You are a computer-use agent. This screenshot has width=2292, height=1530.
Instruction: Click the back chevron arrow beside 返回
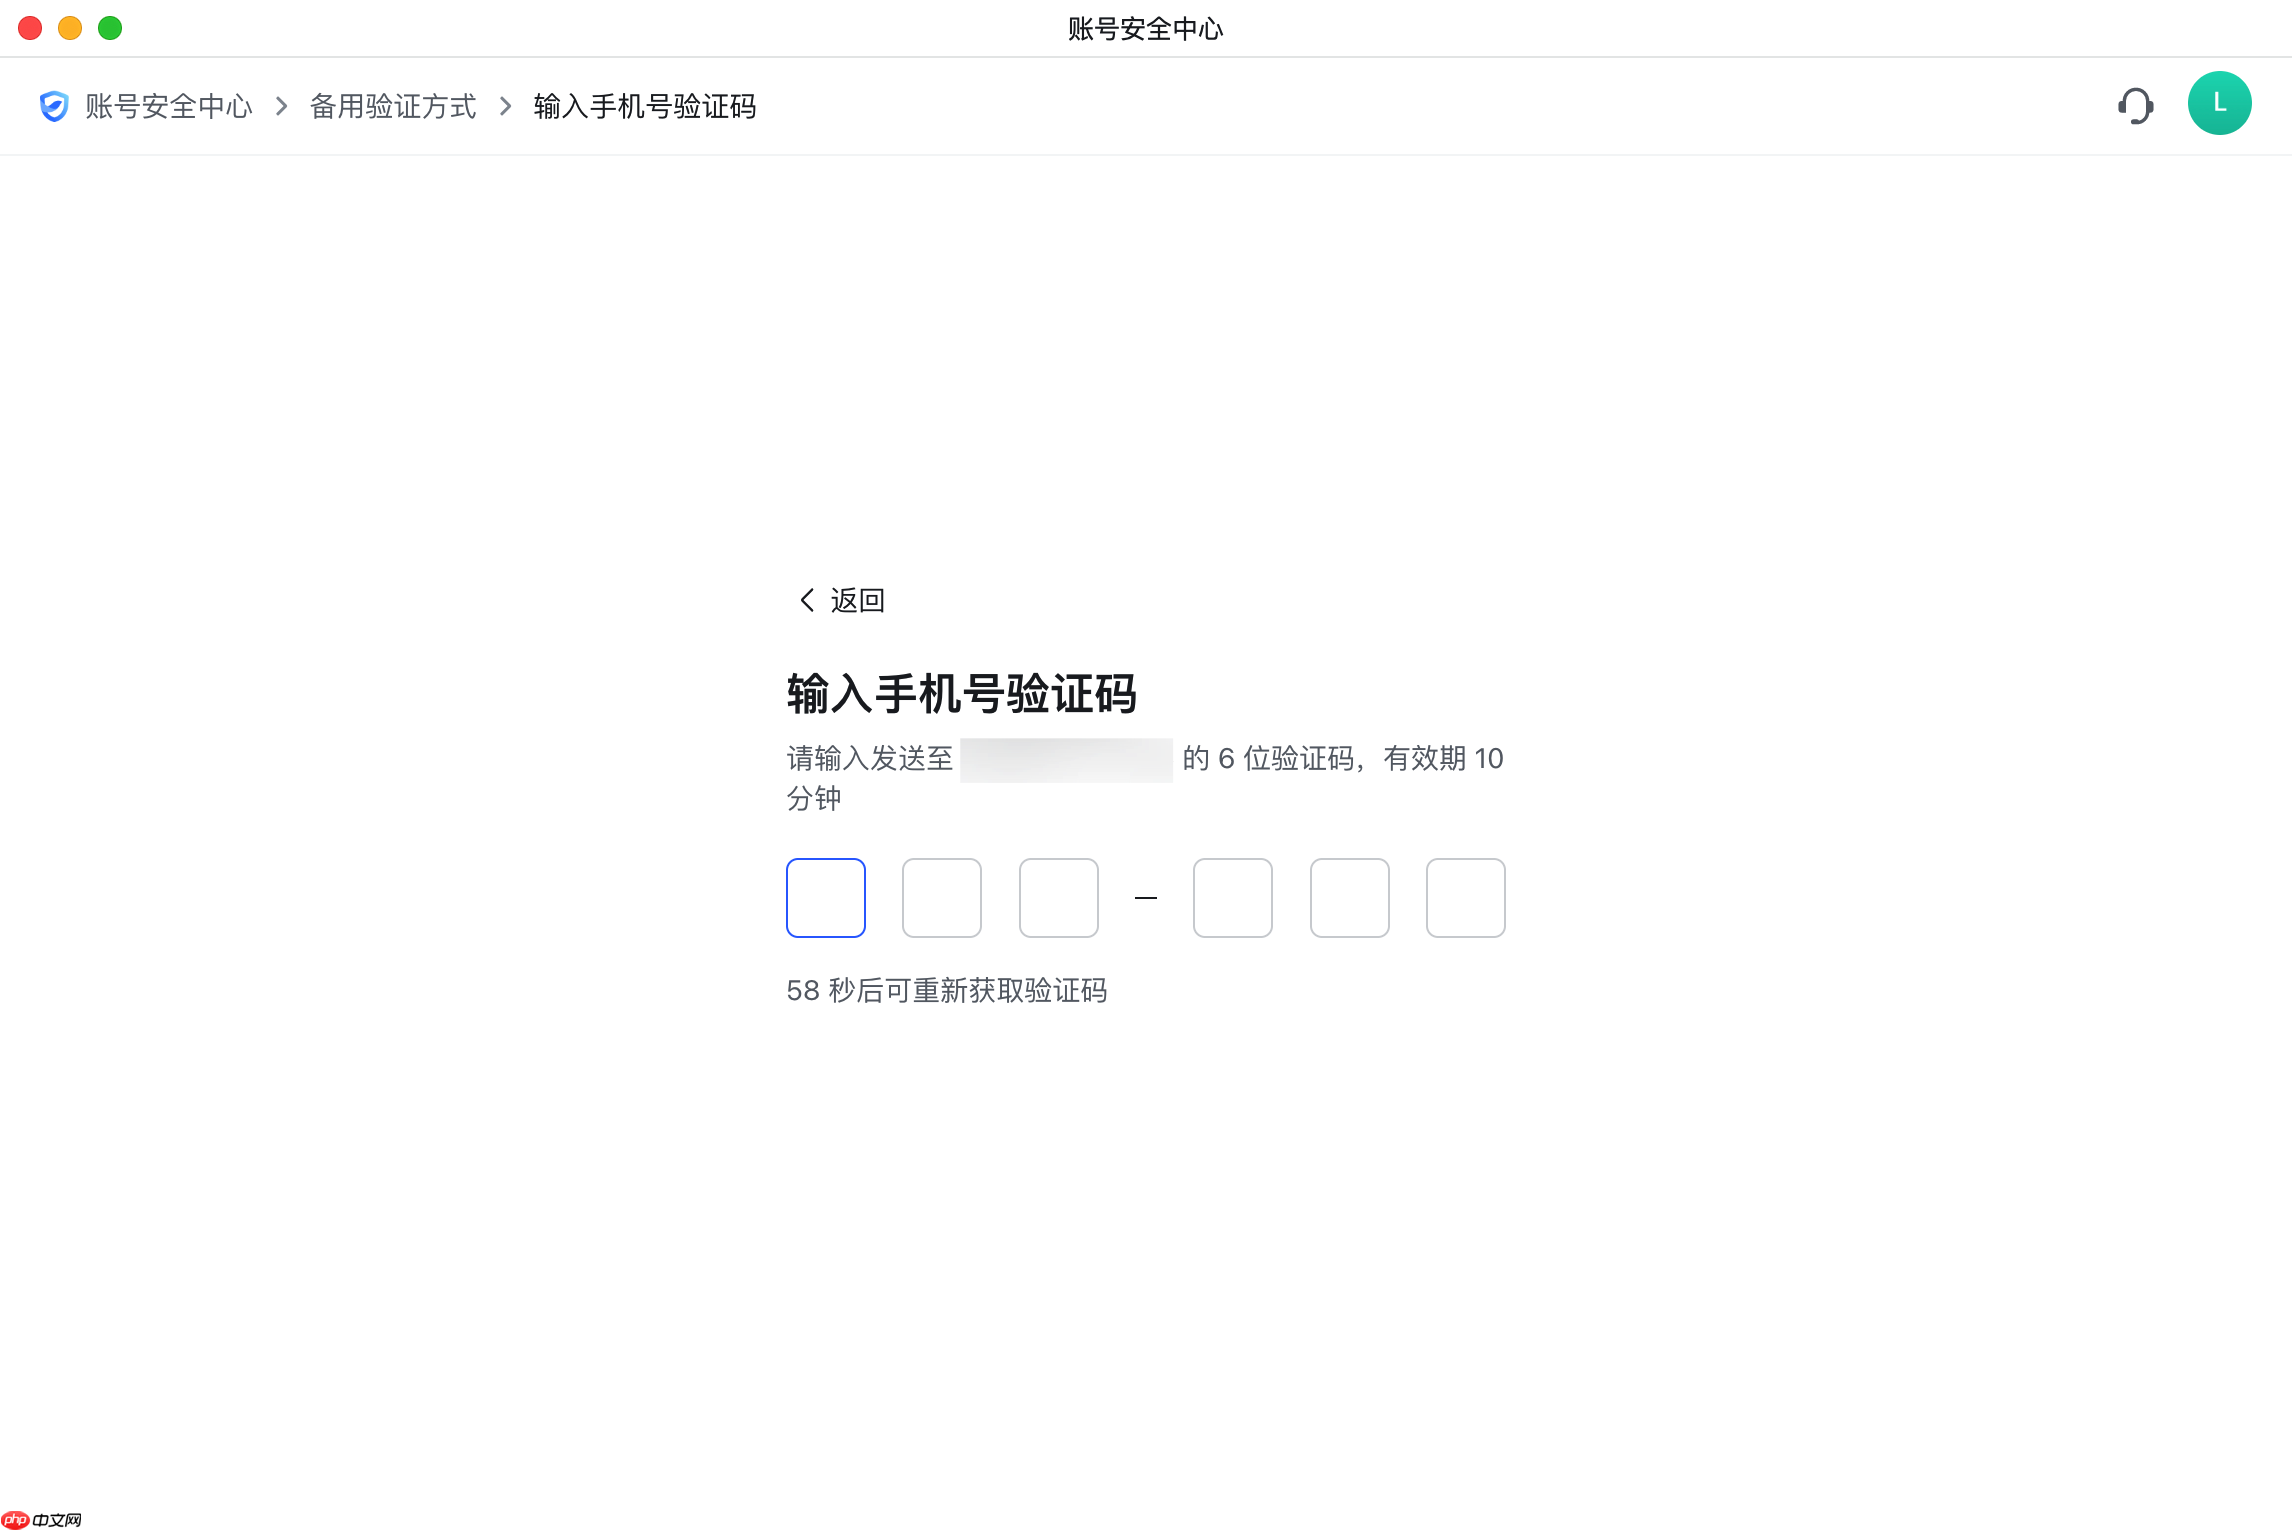click(x=807, y=600)
